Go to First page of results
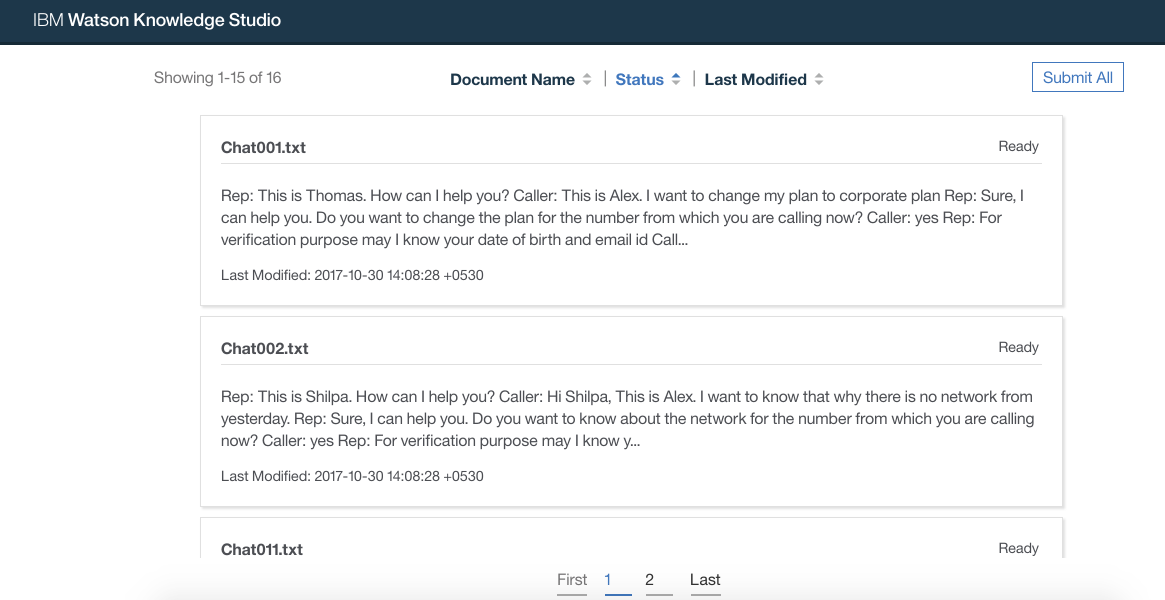The image size is (1165, 600). 572,580
